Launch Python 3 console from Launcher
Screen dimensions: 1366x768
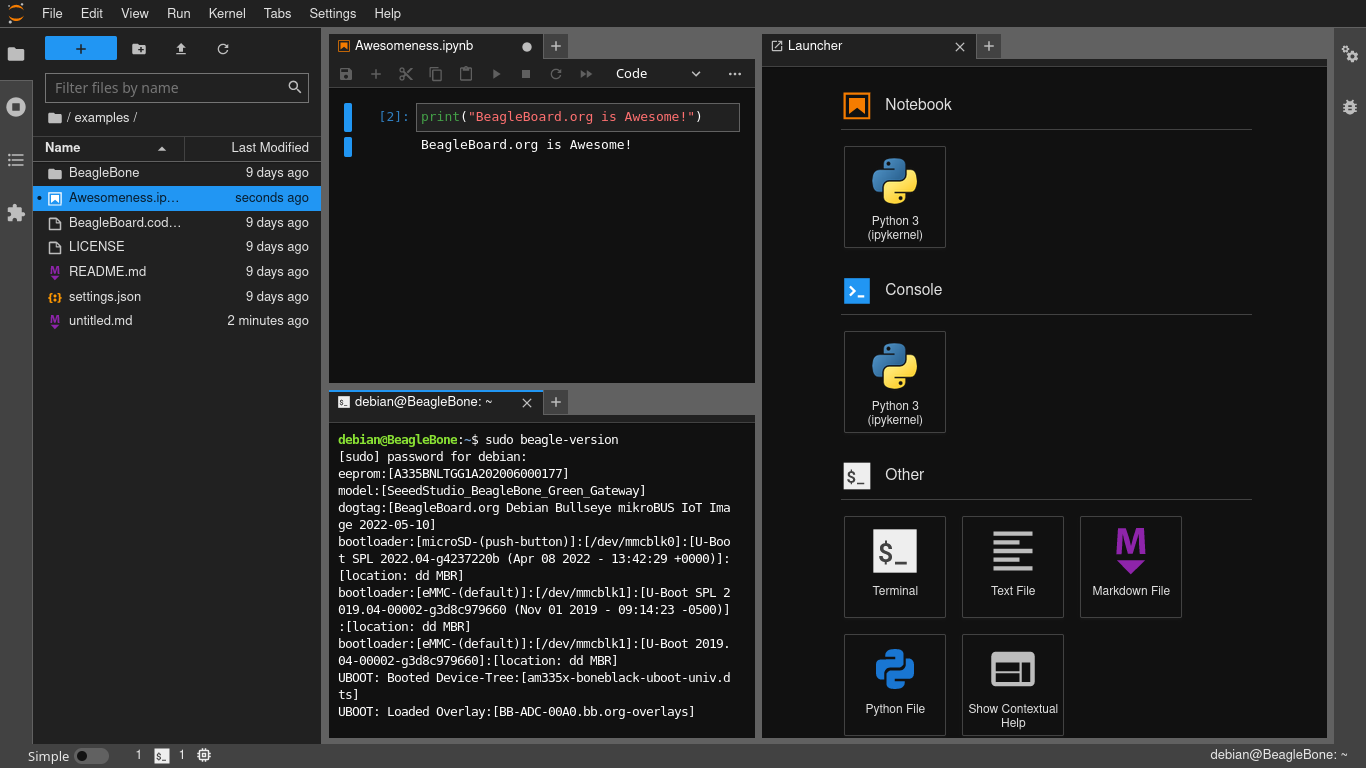click(x=895, y=382)
